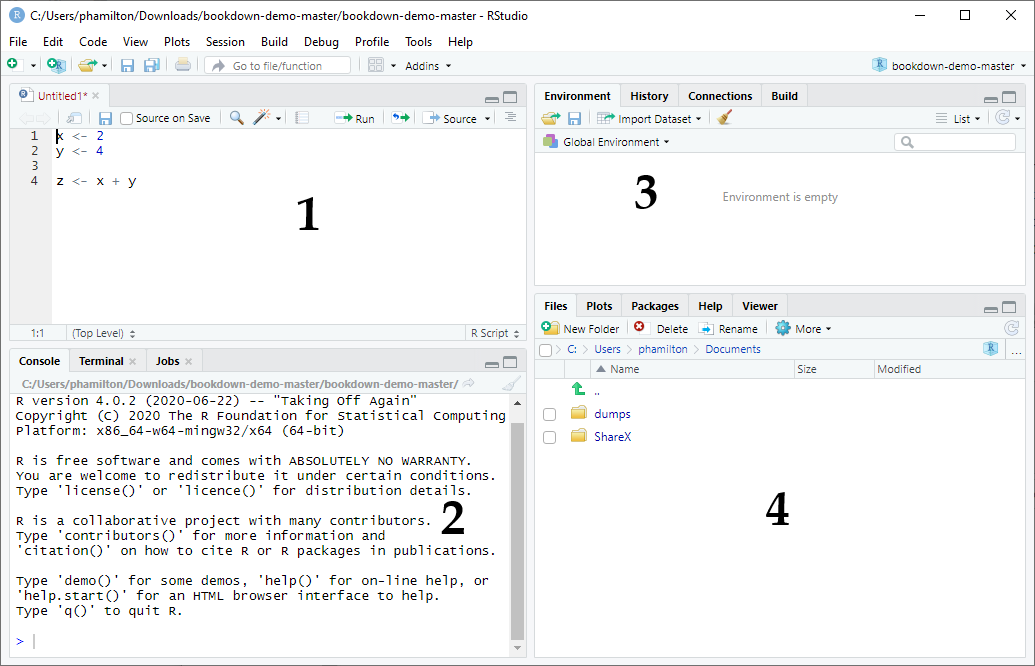Viewport: 1035px width, 666px height.
Task: Open the Import Dataset dropdown
Action: [655, 119]
